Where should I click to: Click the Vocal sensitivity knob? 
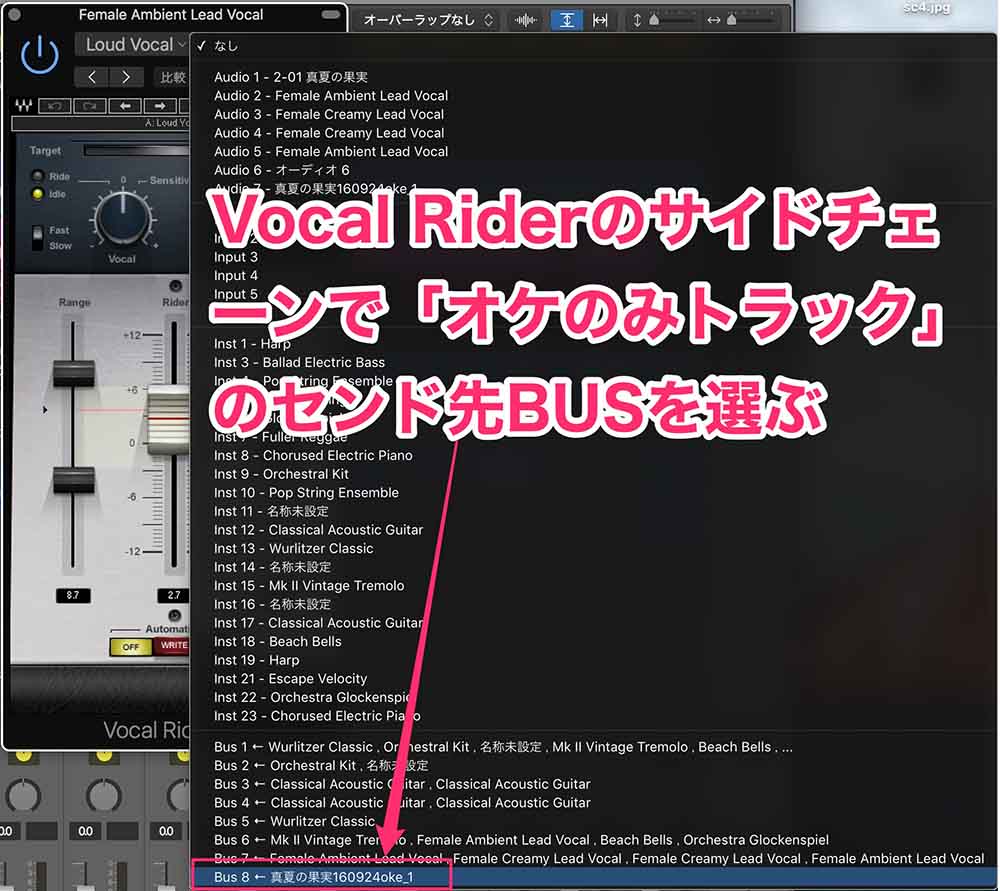click(x=122, y=219)
